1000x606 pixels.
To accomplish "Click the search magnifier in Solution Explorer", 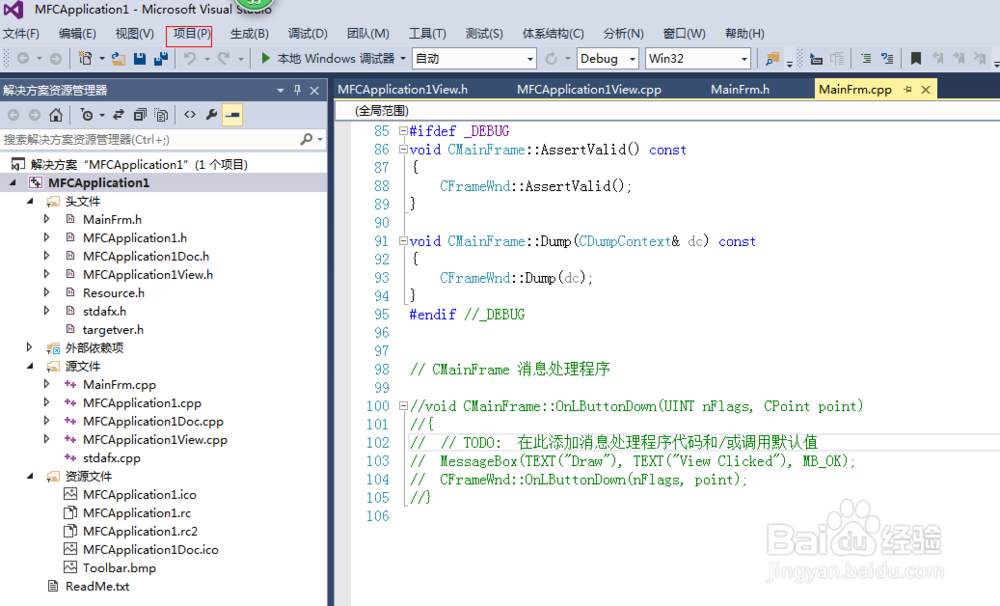I will [x=307, y=139].
